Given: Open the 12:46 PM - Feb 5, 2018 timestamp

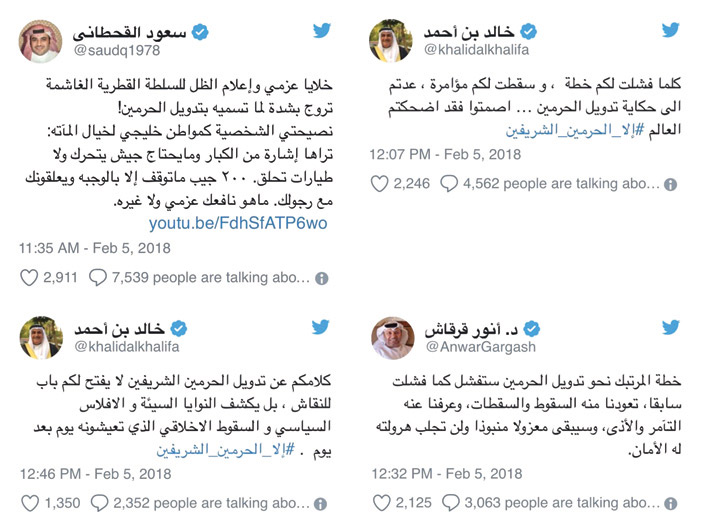Looking at the screenshot, I should click(x=95, y=474).
